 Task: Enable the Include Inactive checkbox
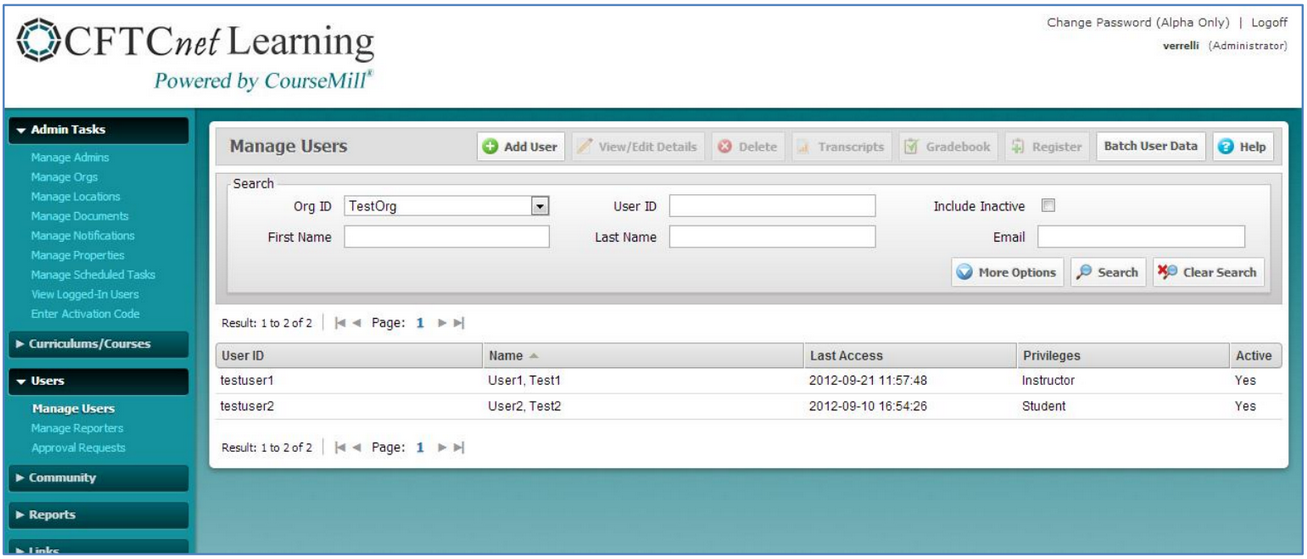click(1048, 206)
